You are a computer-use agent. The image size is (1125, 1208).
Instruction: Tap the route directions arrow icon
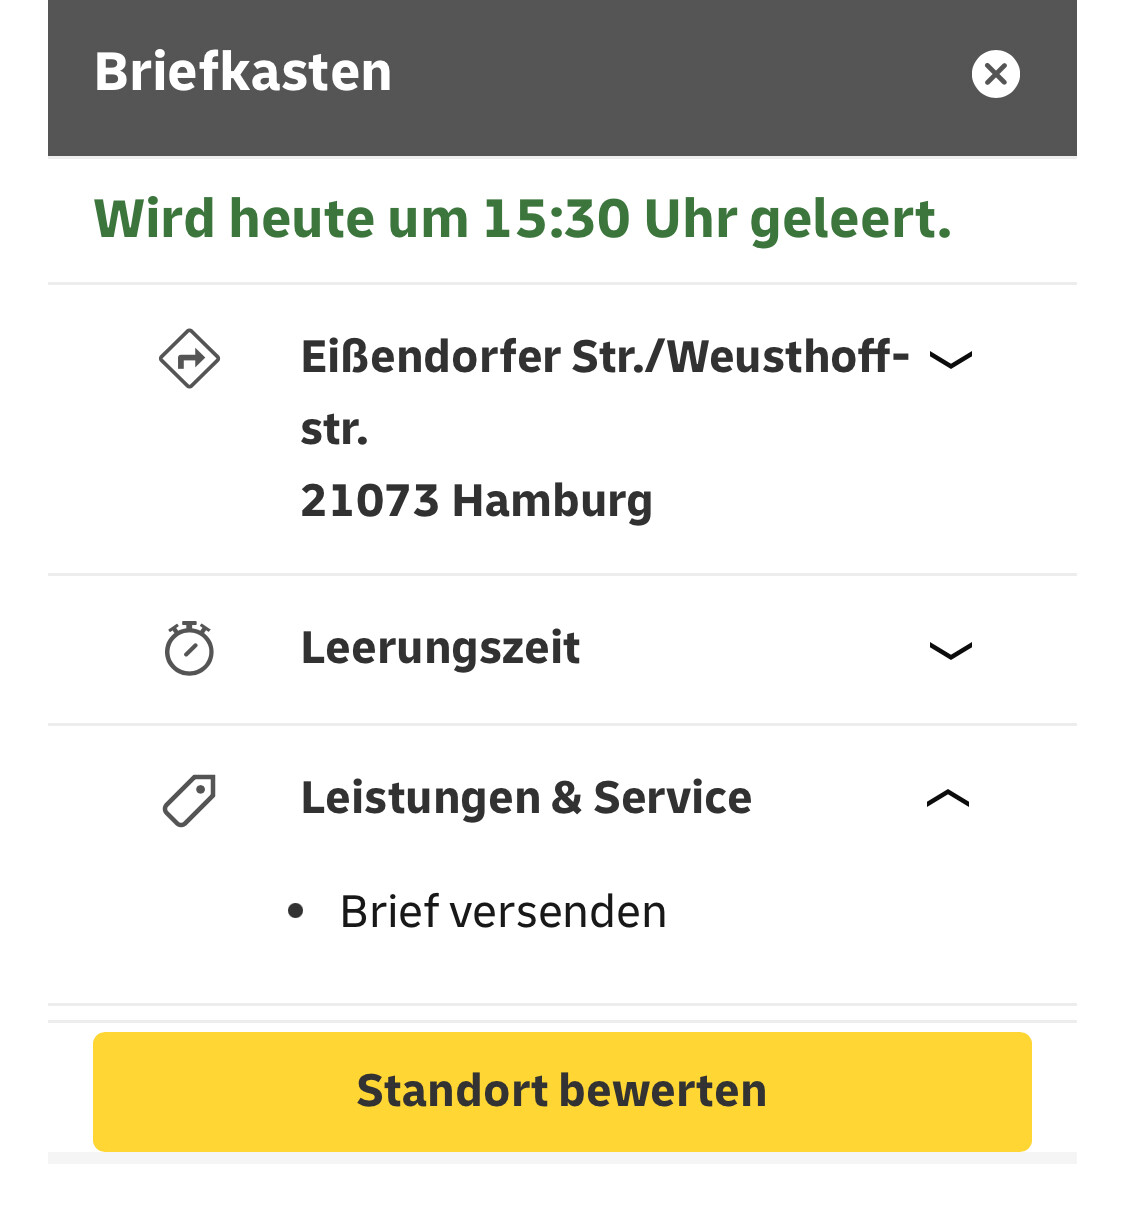190,358
